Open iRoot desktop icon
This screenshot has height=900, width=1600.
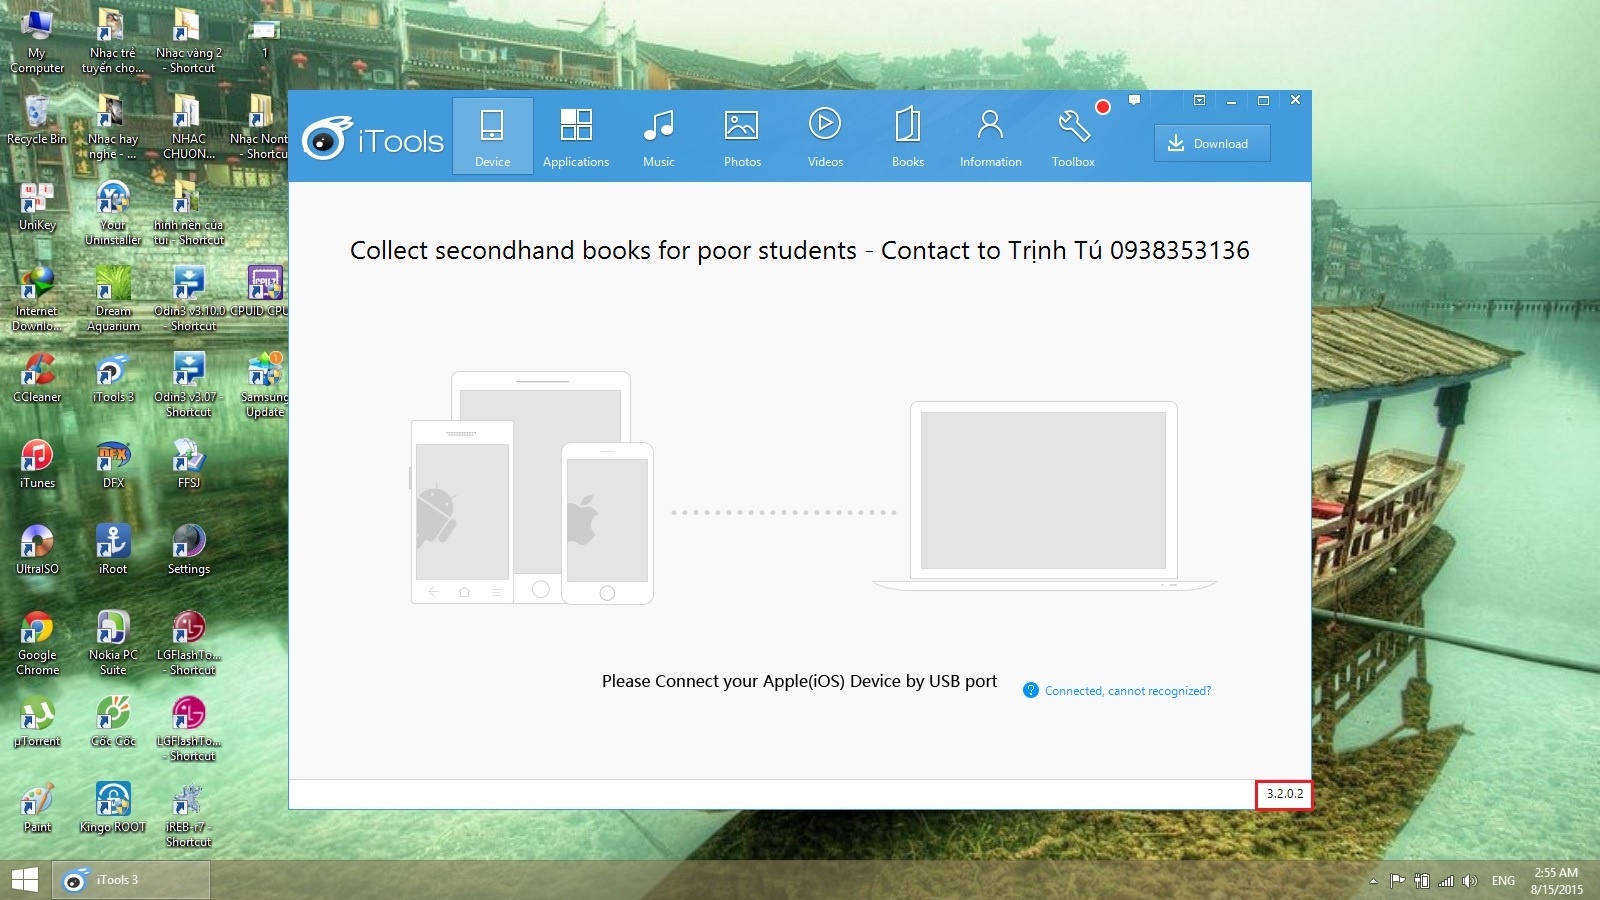pyautogui.click(x=113, y=550)
